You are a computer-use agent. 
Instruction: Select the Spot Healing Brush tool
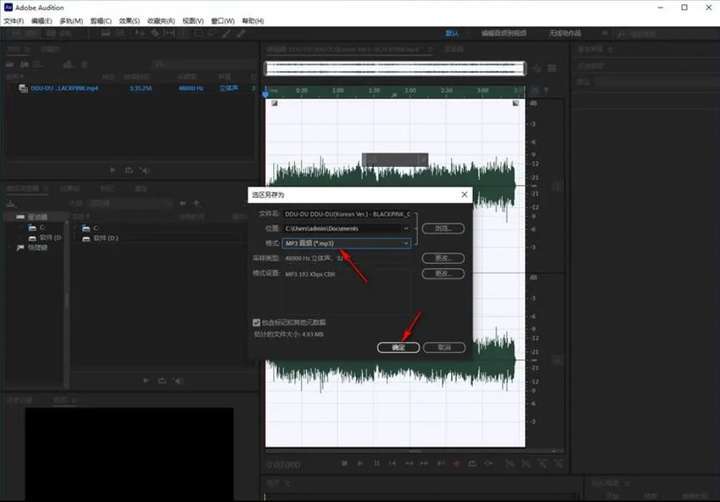pos(241,34)
